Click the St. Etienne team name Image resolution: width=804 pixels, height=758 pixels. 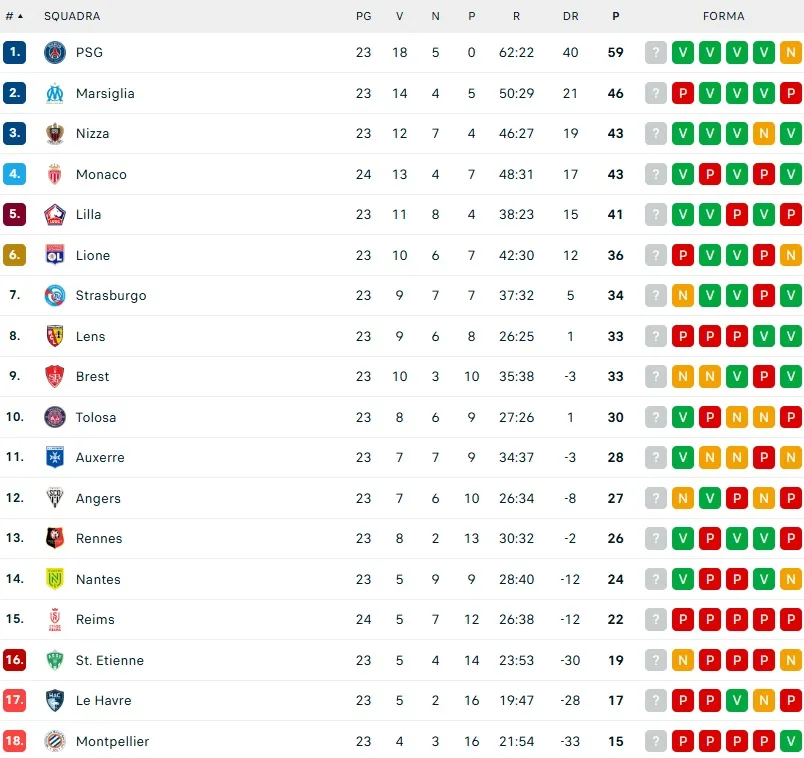109,660
